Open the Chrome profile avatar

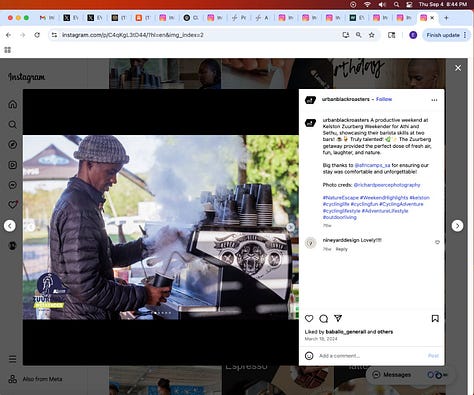pos(413,35)
